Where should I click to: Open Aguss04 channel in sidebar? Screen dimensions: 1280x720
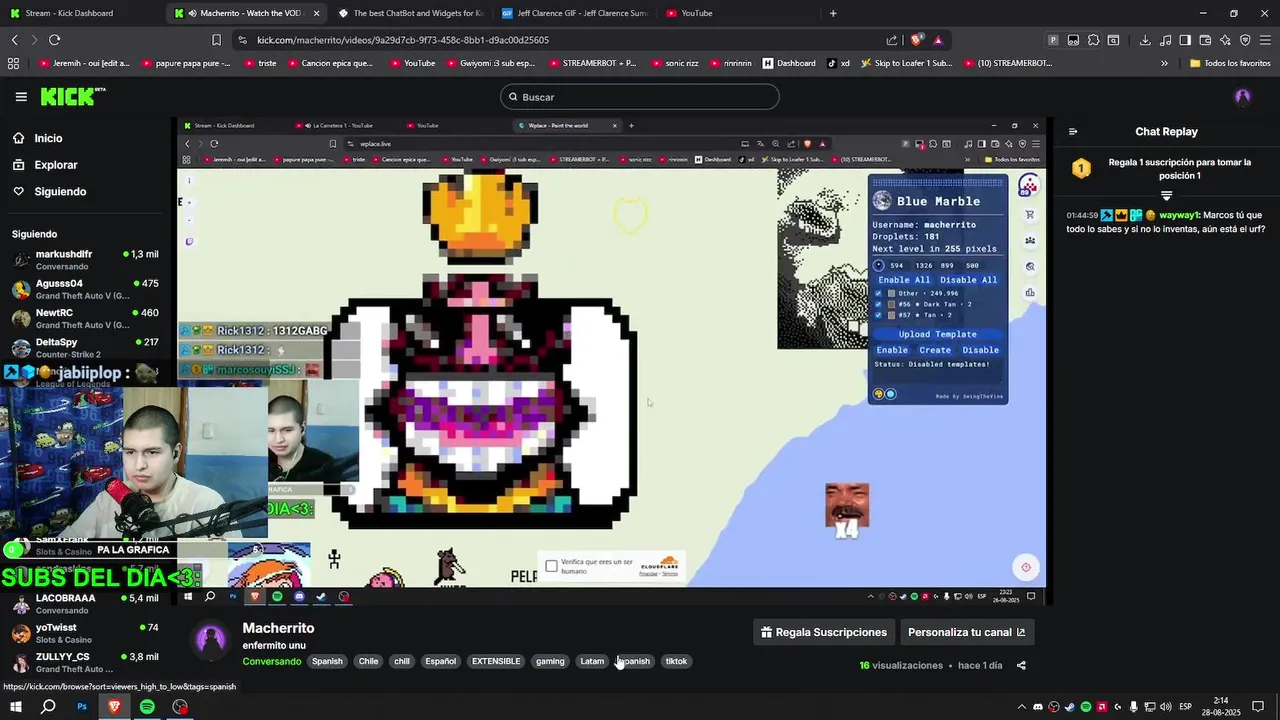(85, 289)
